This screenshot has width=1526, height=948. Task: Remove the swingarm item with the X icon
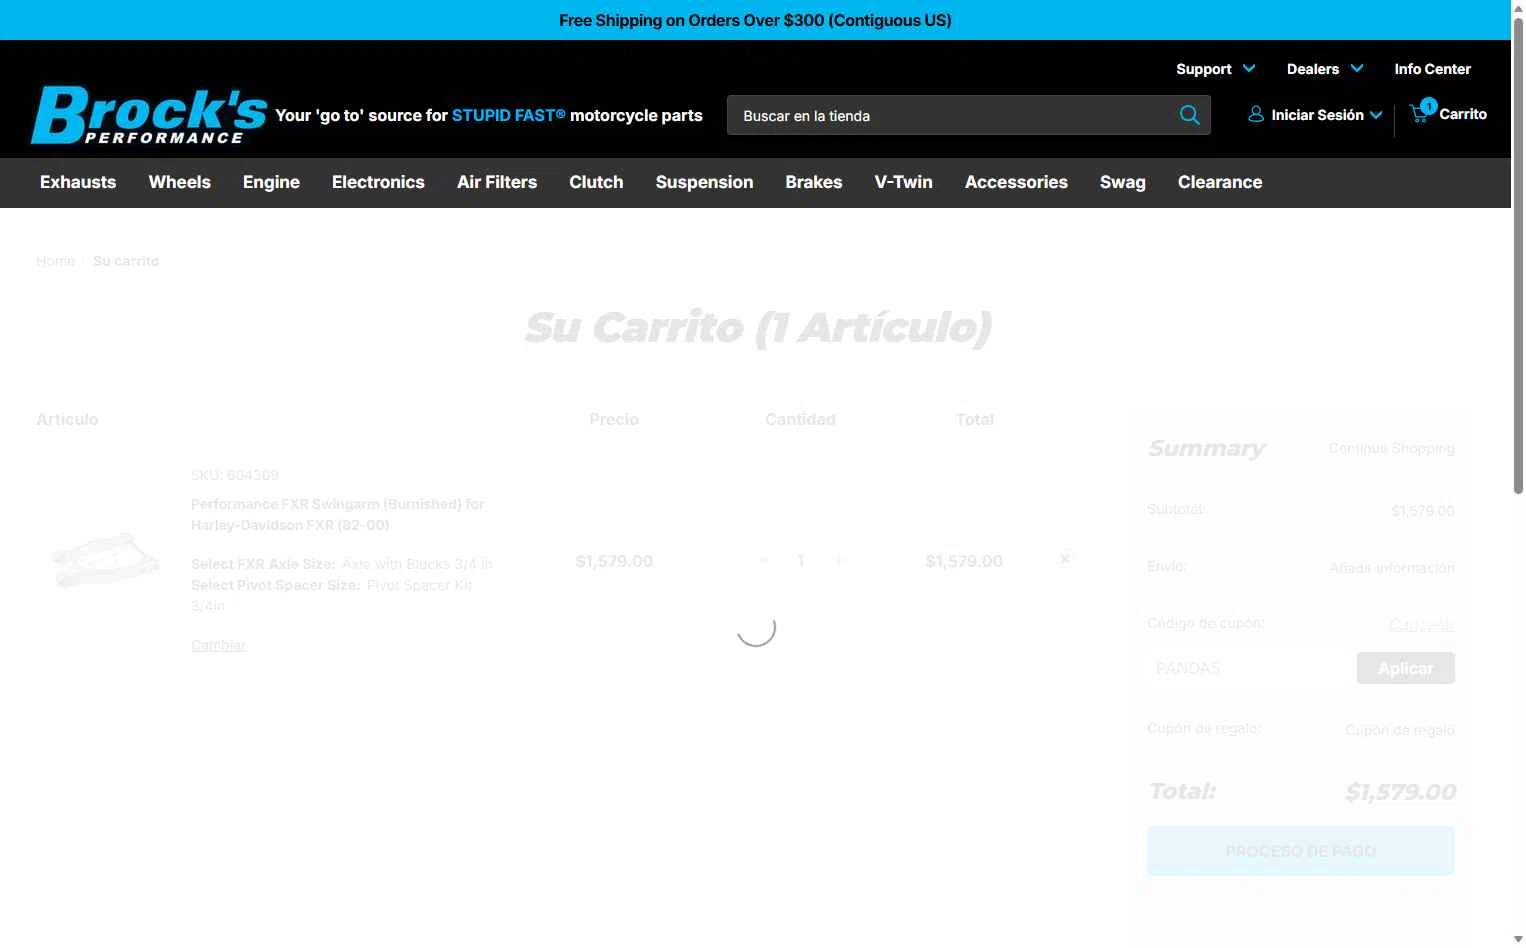1065,559
